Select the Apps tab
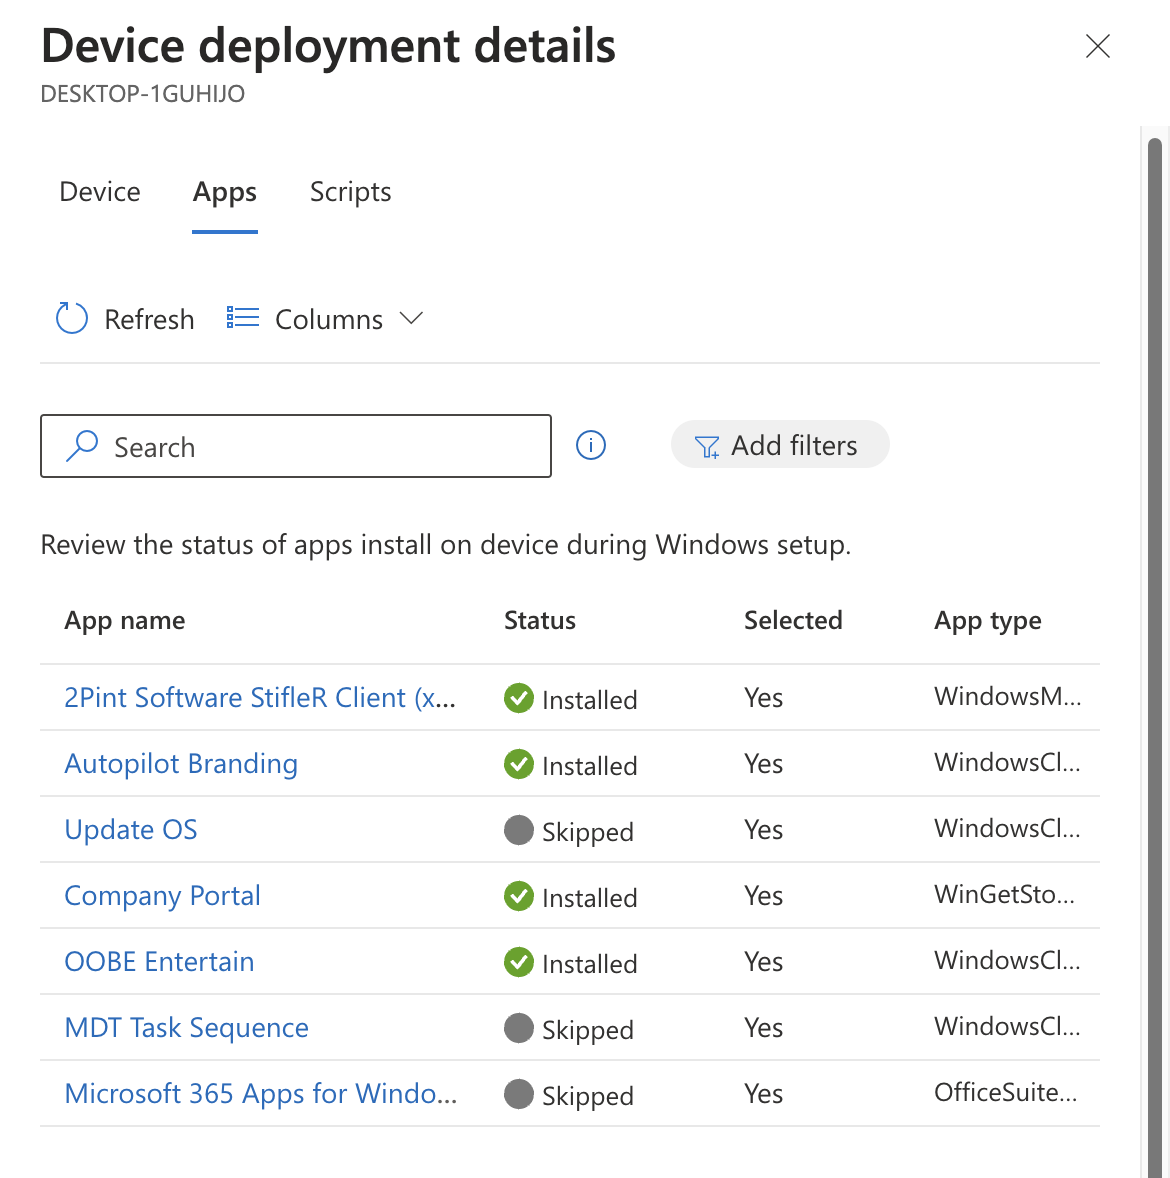Viewport: 1170px width, 1178px height. 224,192
